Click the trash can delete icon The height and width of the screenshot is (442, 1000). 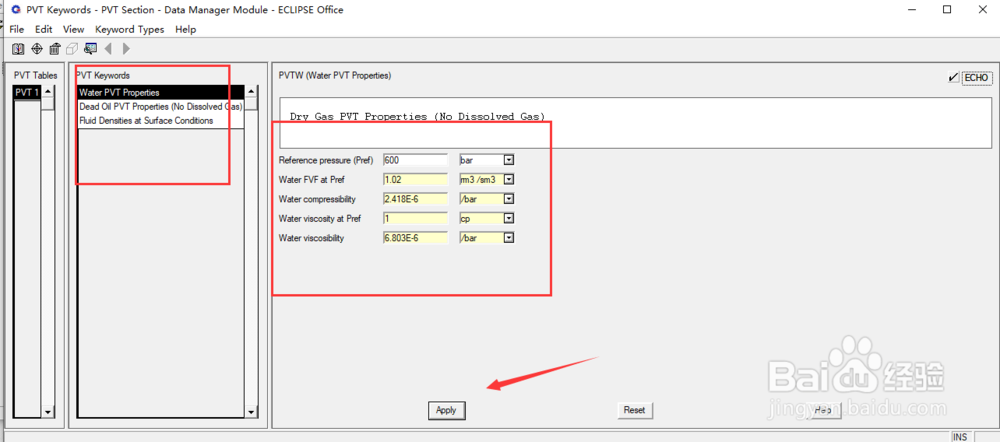coord(55,48)
